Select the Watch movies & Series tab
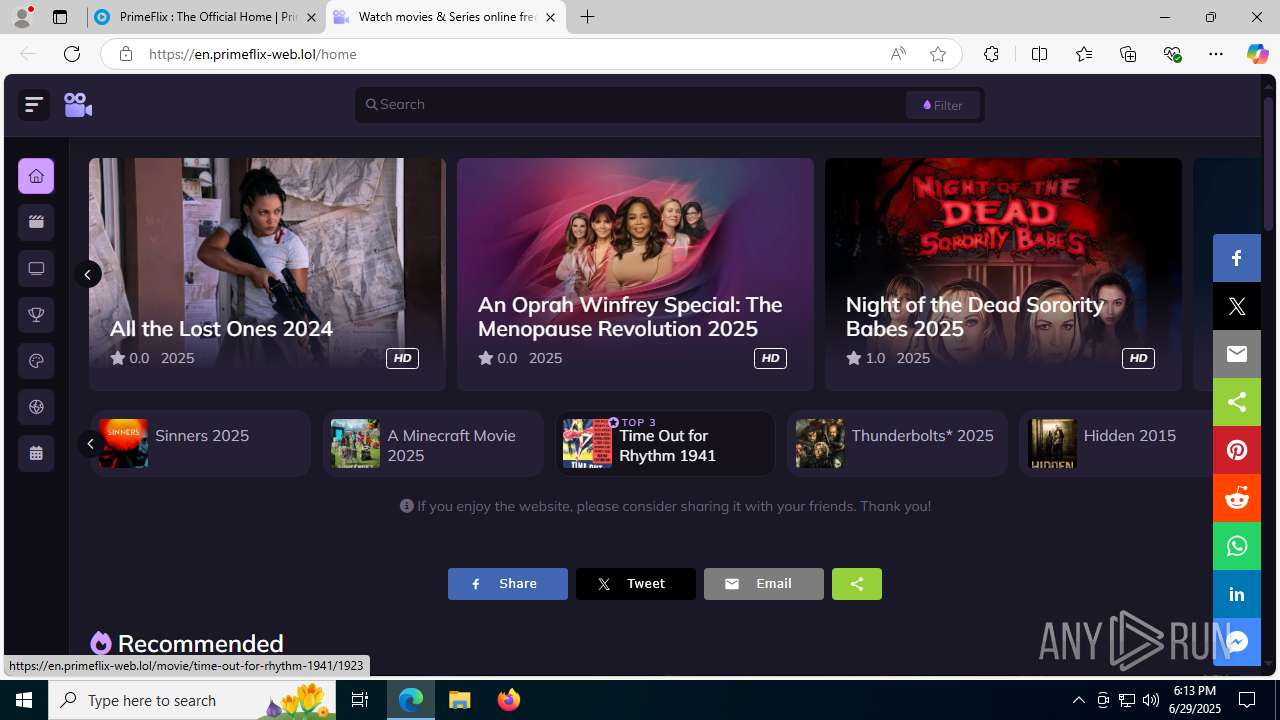Screen dimensions: 1280x720 (446, 17)
